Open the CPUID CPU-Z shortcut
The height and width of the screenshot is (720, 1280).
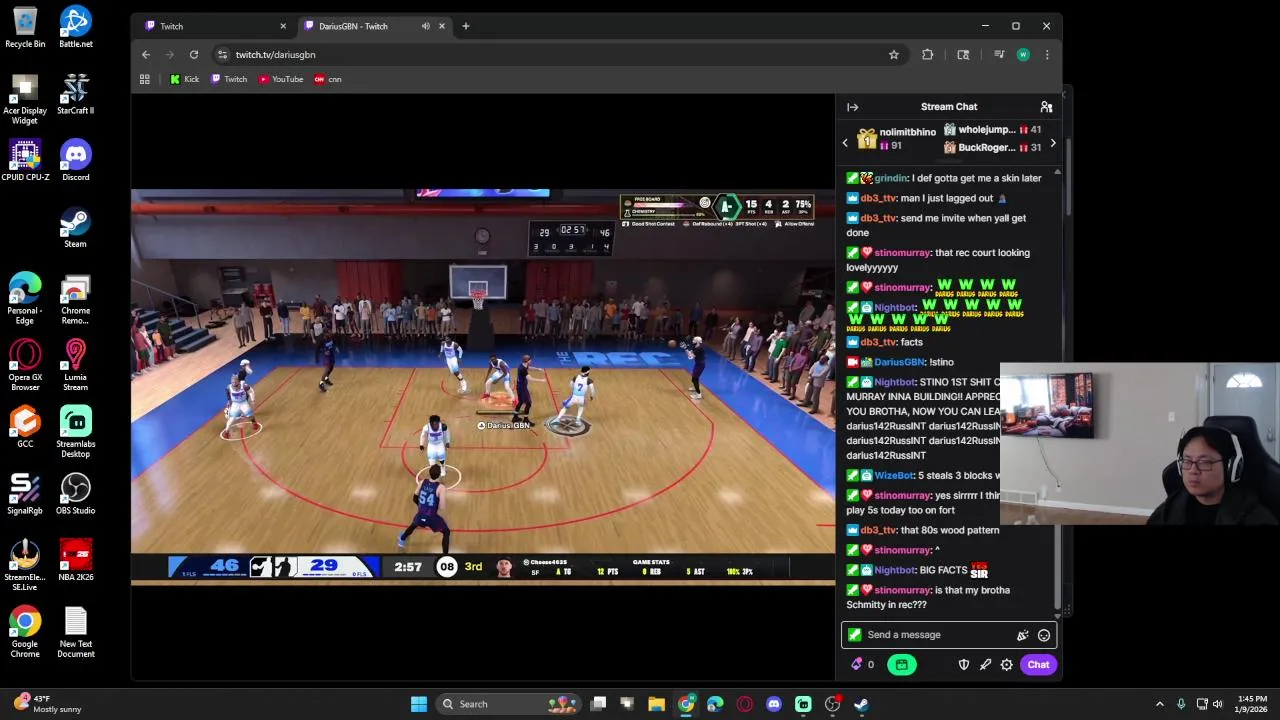(x=25, y=161)
